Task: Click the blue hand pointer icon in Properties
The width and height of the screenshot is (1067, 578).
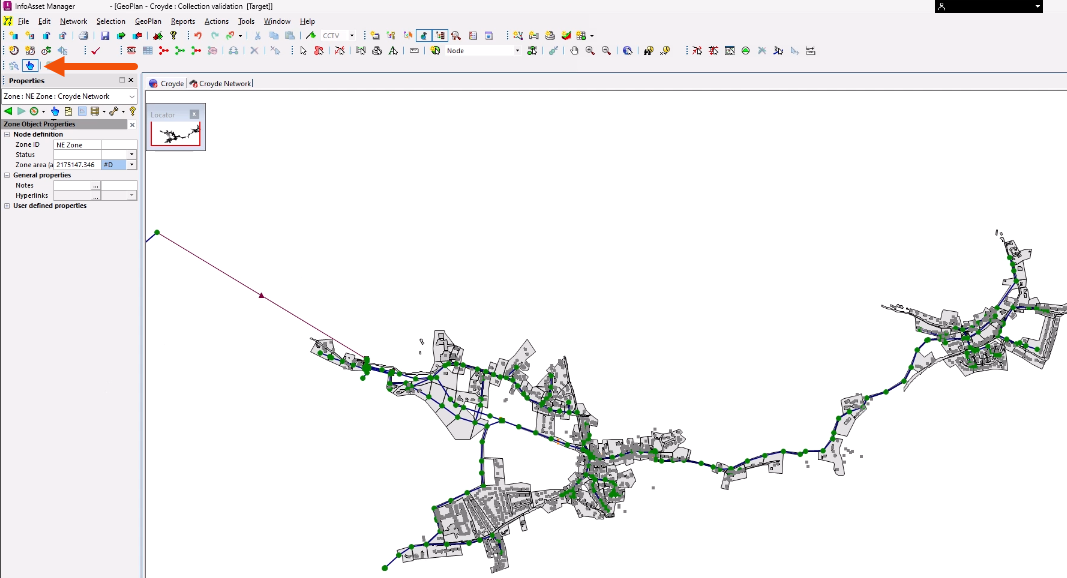Action: click(55, 111)
